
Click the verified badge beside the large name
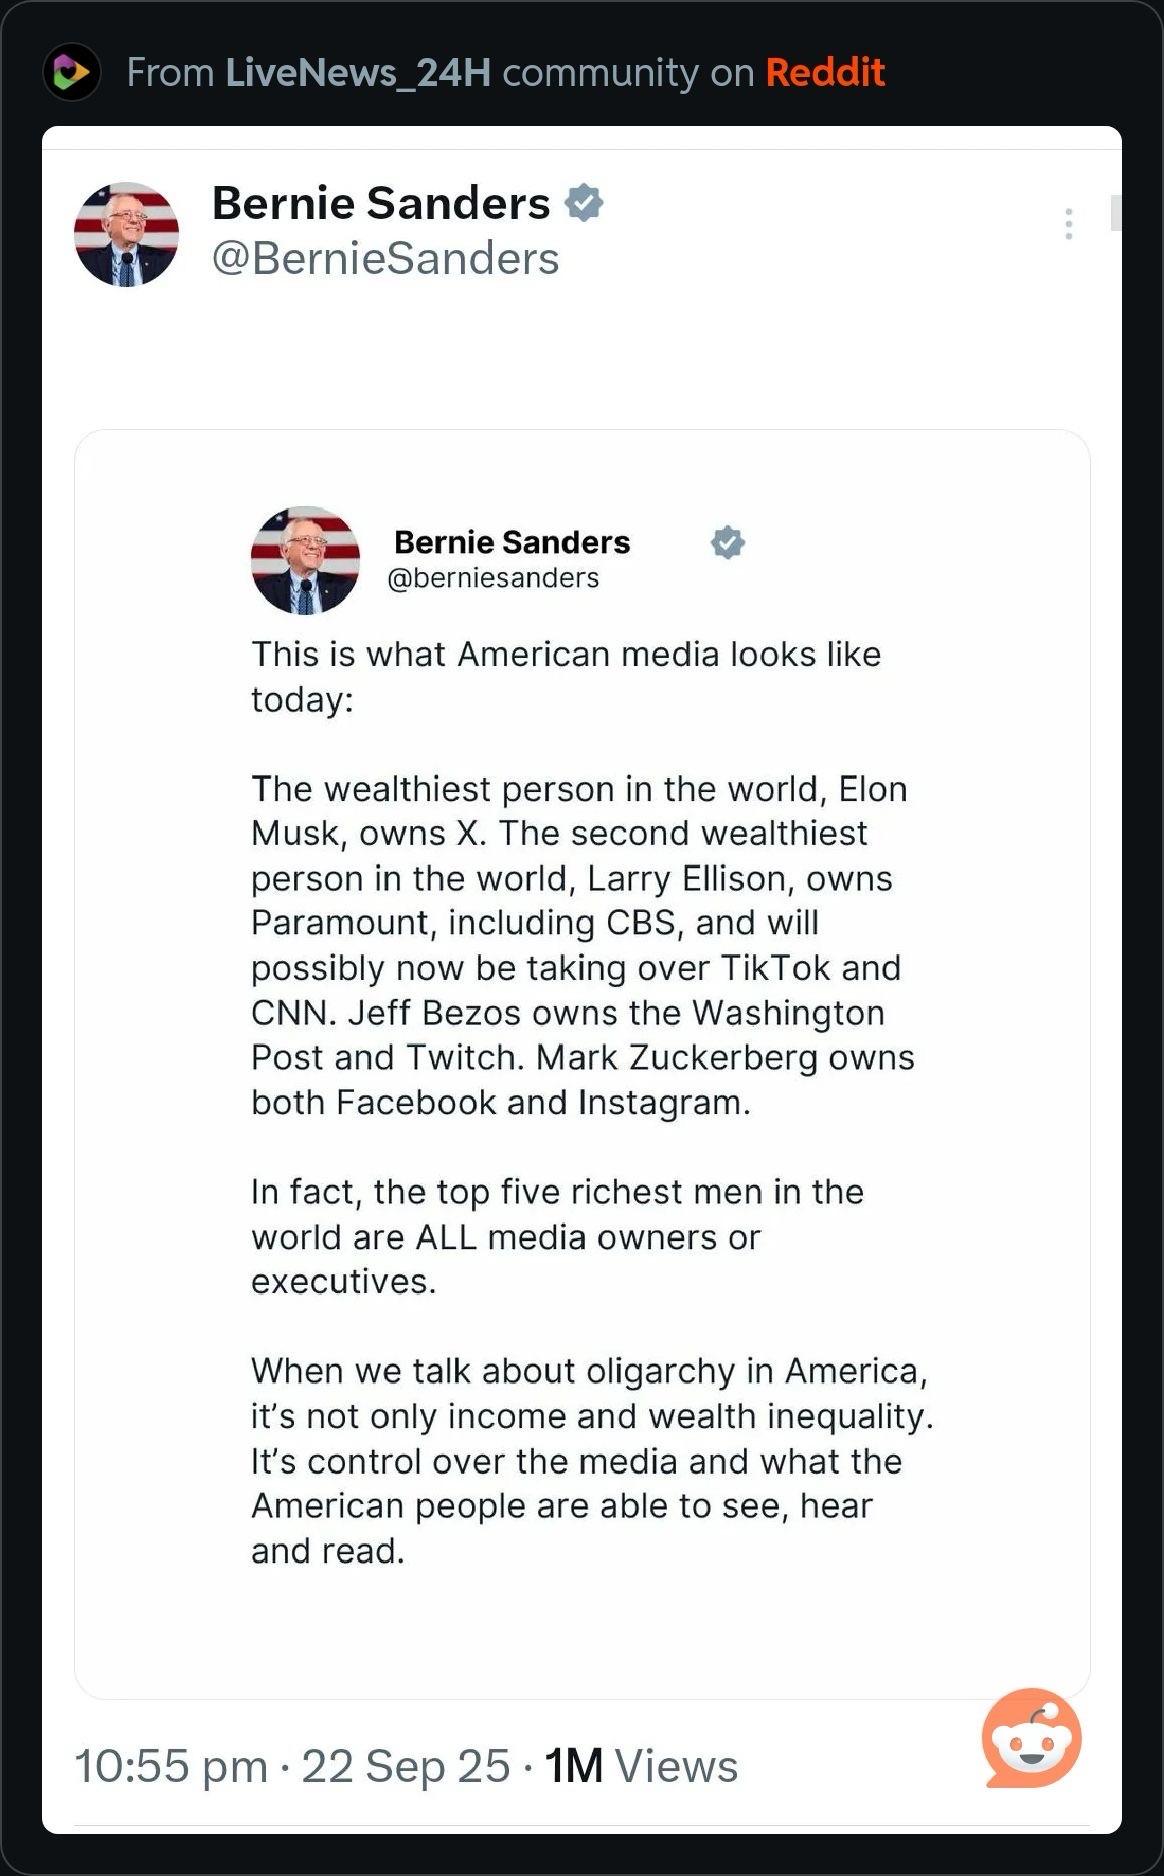[x=584, y=203]
